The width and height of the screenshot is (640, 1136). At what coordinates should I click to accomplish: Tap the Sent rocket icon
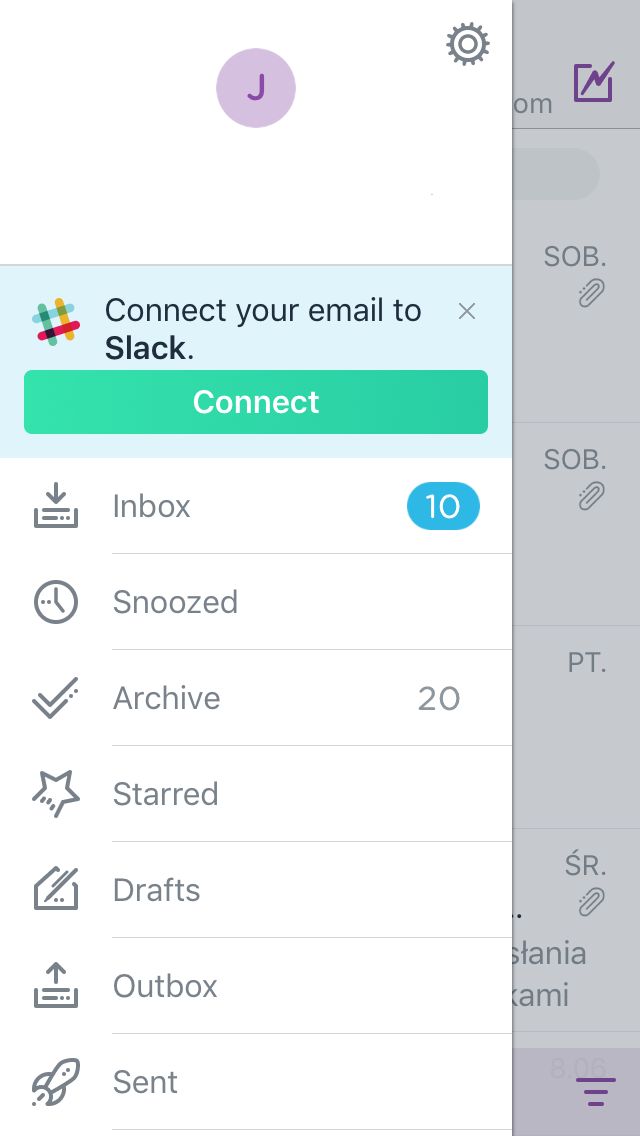coord(56,1082)
